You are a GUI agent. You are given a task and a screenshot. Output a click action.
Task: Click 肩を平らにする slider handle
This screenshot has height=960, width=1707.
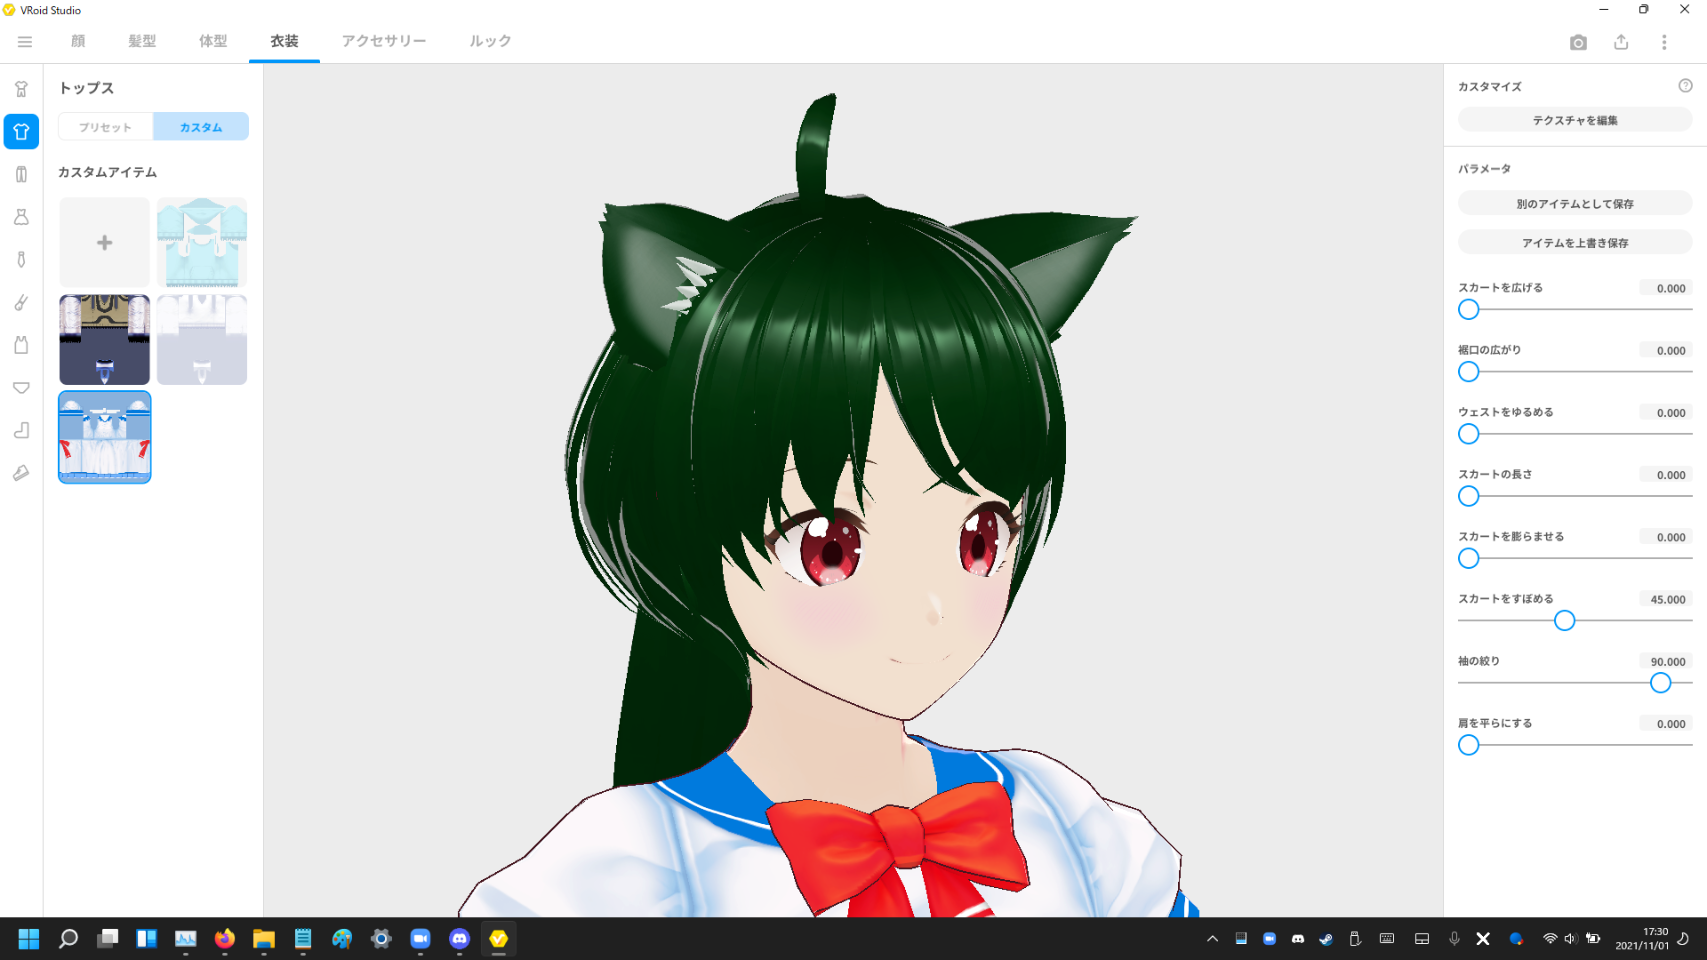pos(1468,746)
